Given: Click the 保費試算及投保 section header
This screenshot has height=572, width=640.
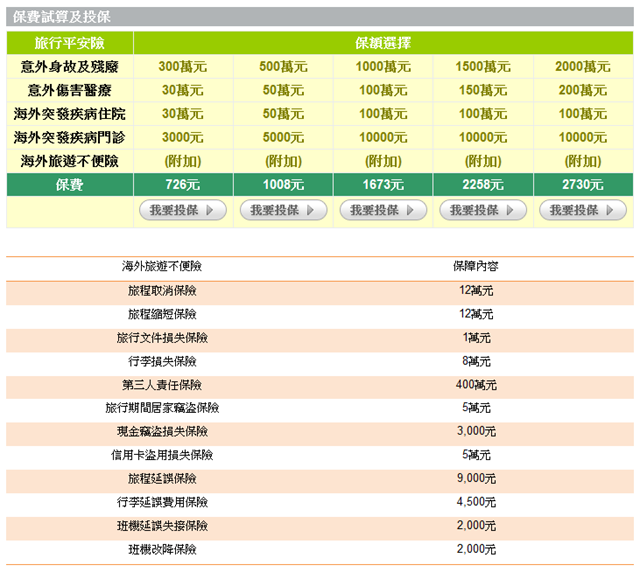Looking at the screenshot, I should point(320,17).
